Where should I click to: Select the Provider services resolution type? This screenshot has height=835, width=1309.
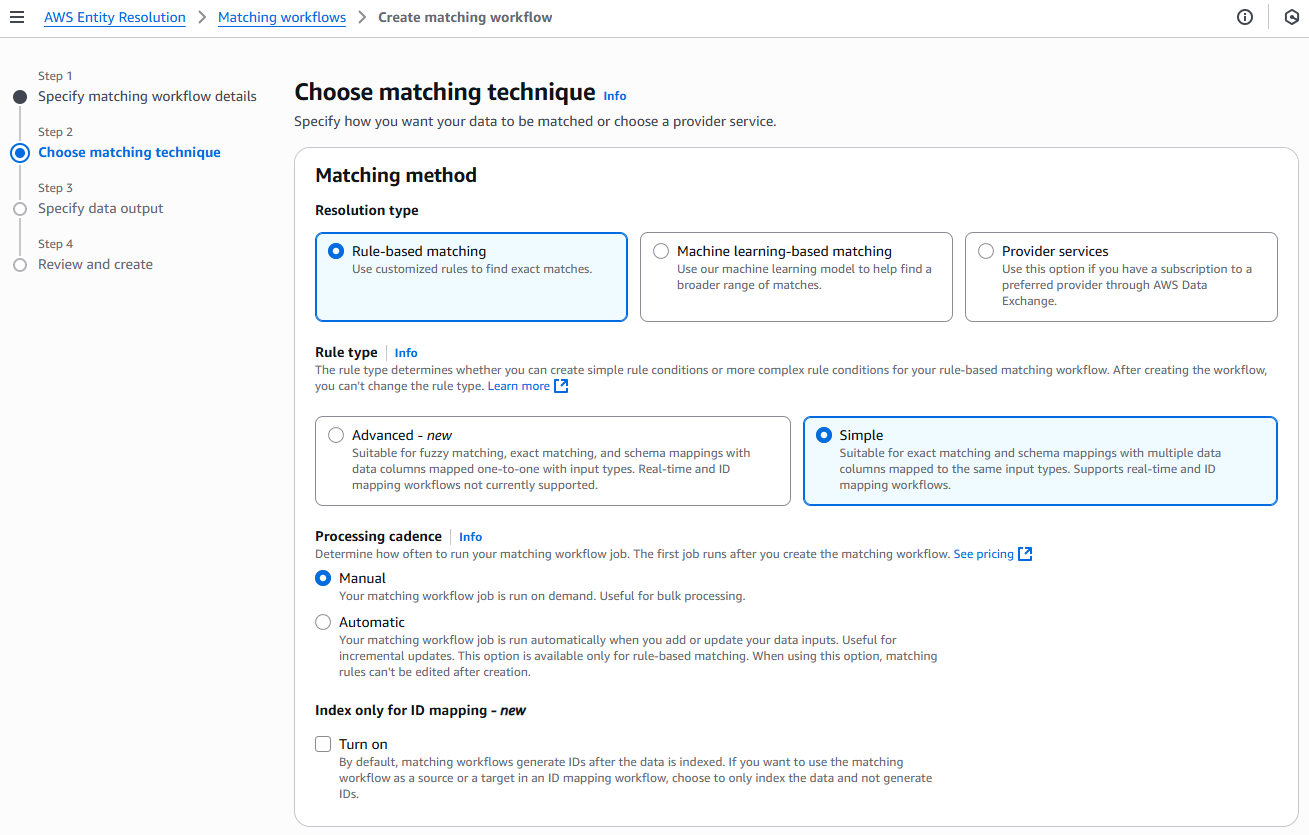[x=986, y=250]
